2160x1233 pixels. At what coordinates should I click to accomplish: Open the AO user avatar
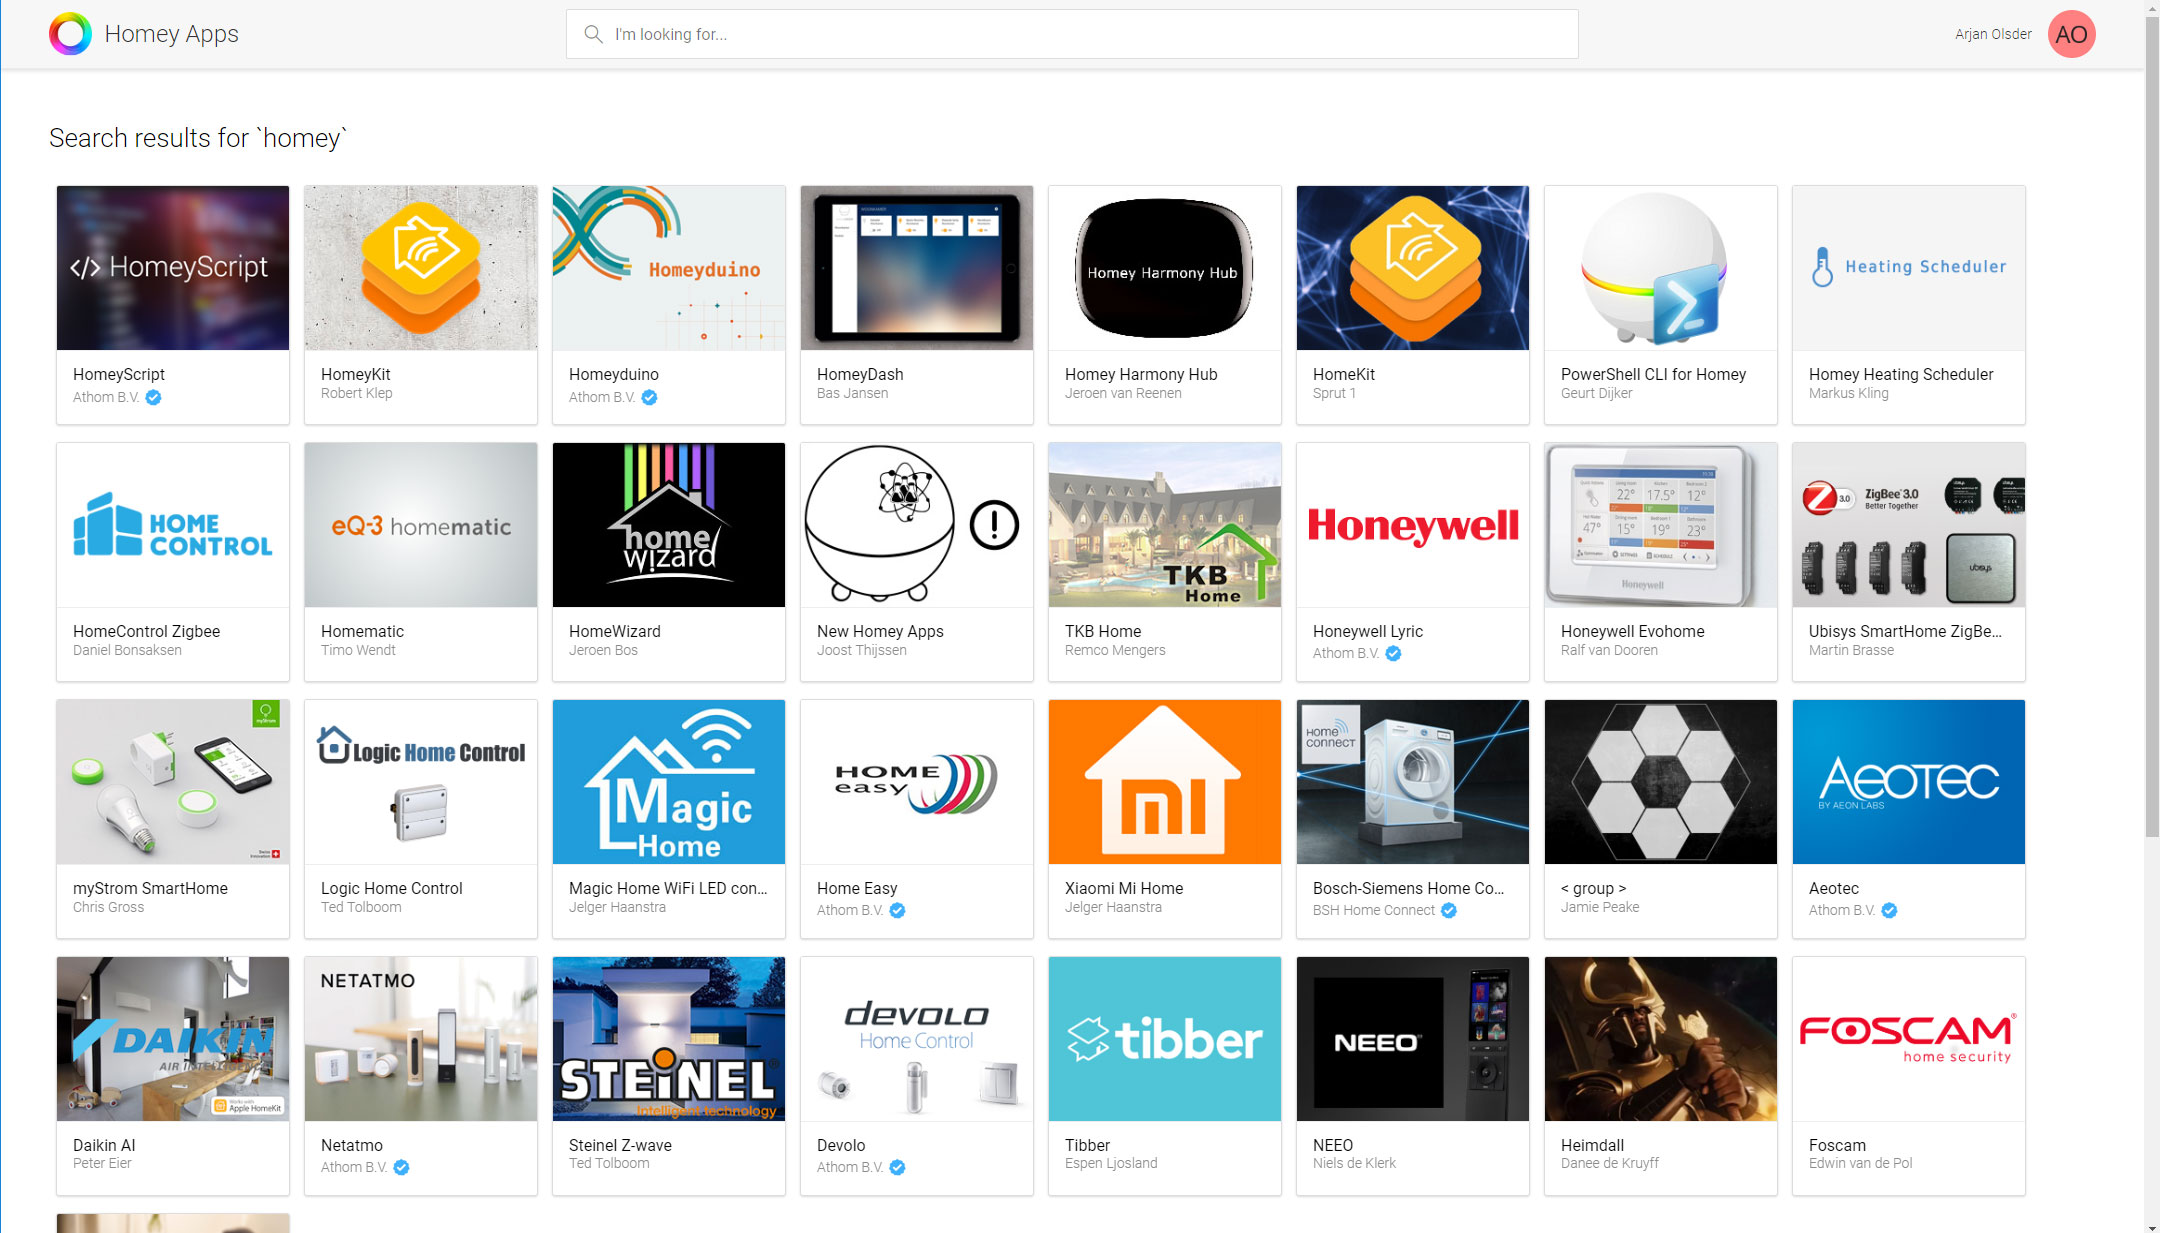click(2071, 34)
